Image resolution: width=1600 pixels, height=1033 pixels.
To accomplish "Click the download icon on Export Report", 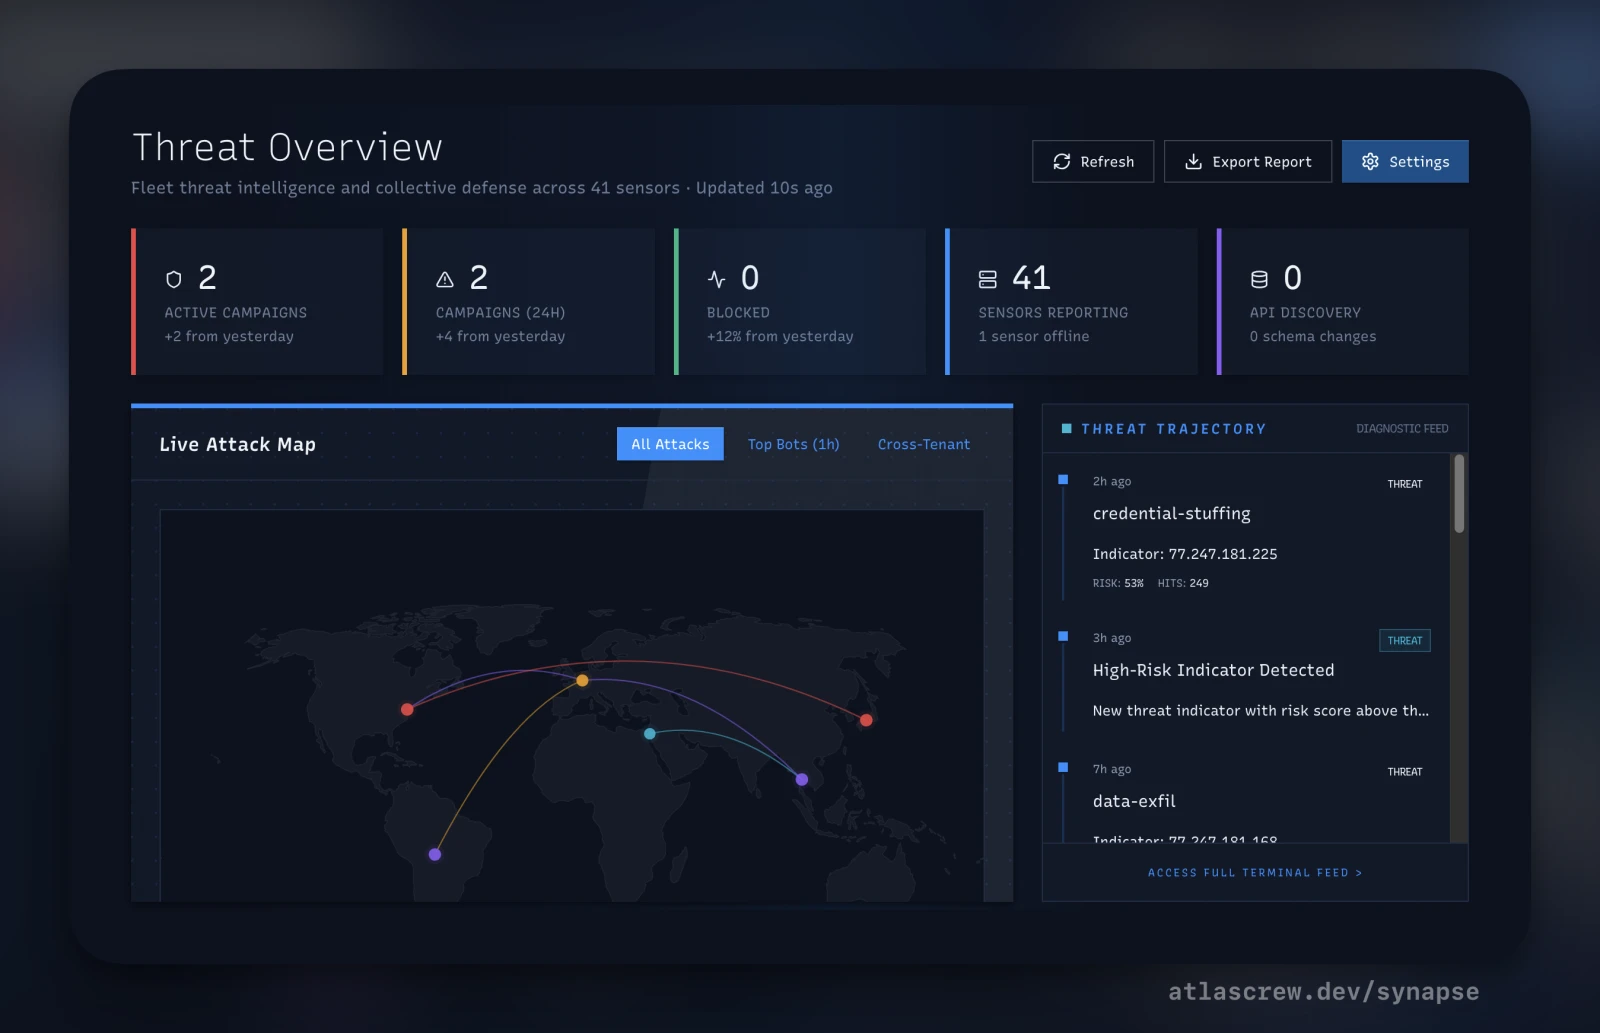I will 1192,161.
